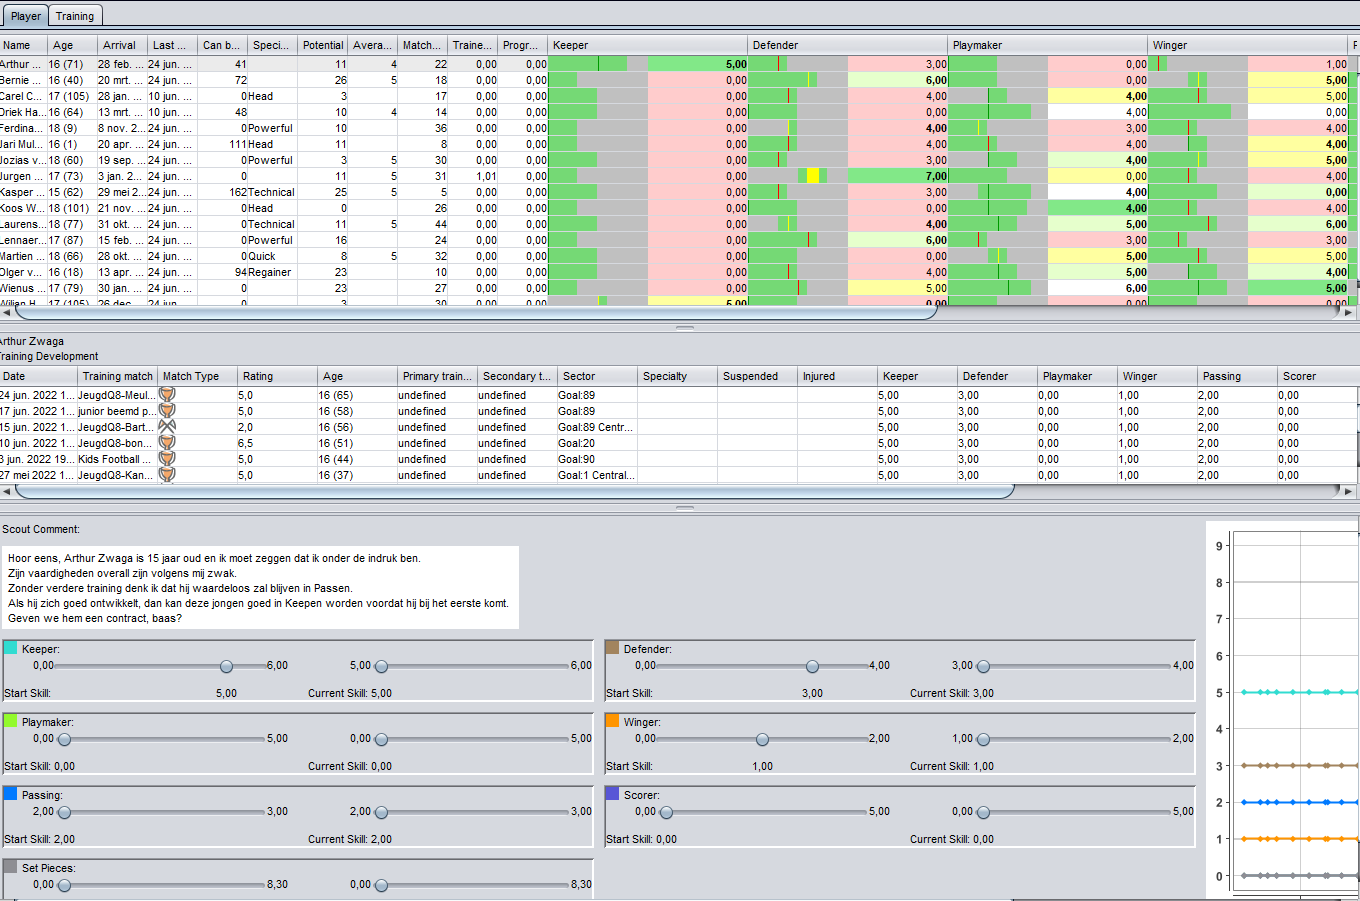Click the 'Regainer' specialty cell

pos(273,272)
